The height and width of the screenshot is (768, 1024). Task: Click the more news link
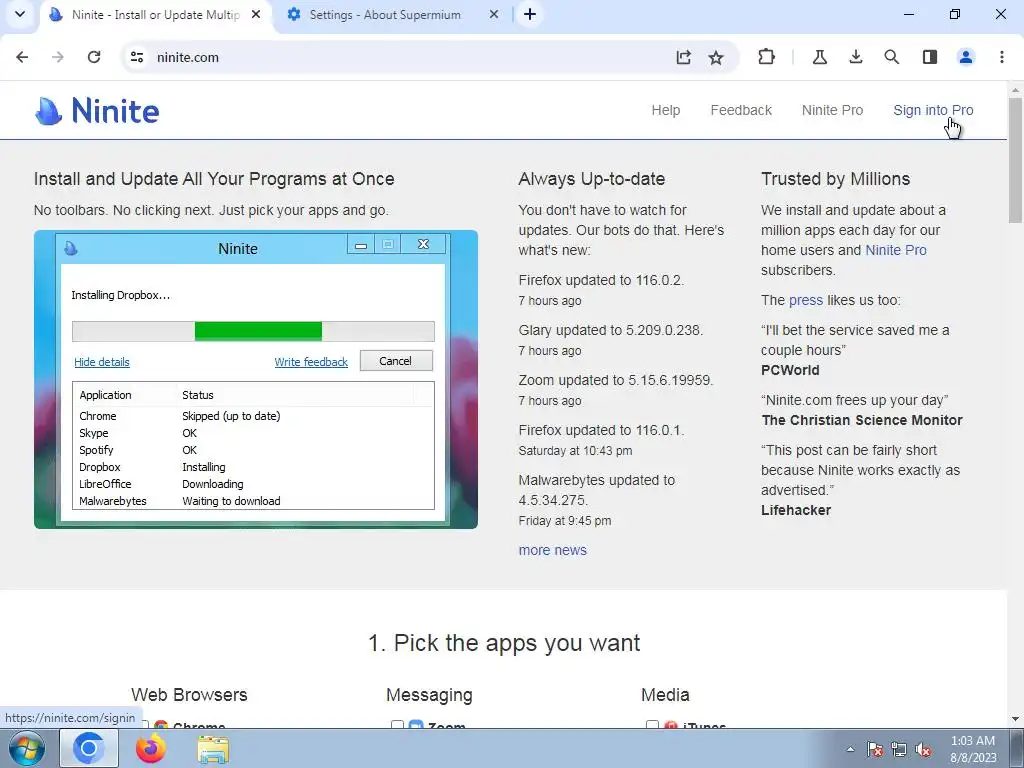[552, 551]
